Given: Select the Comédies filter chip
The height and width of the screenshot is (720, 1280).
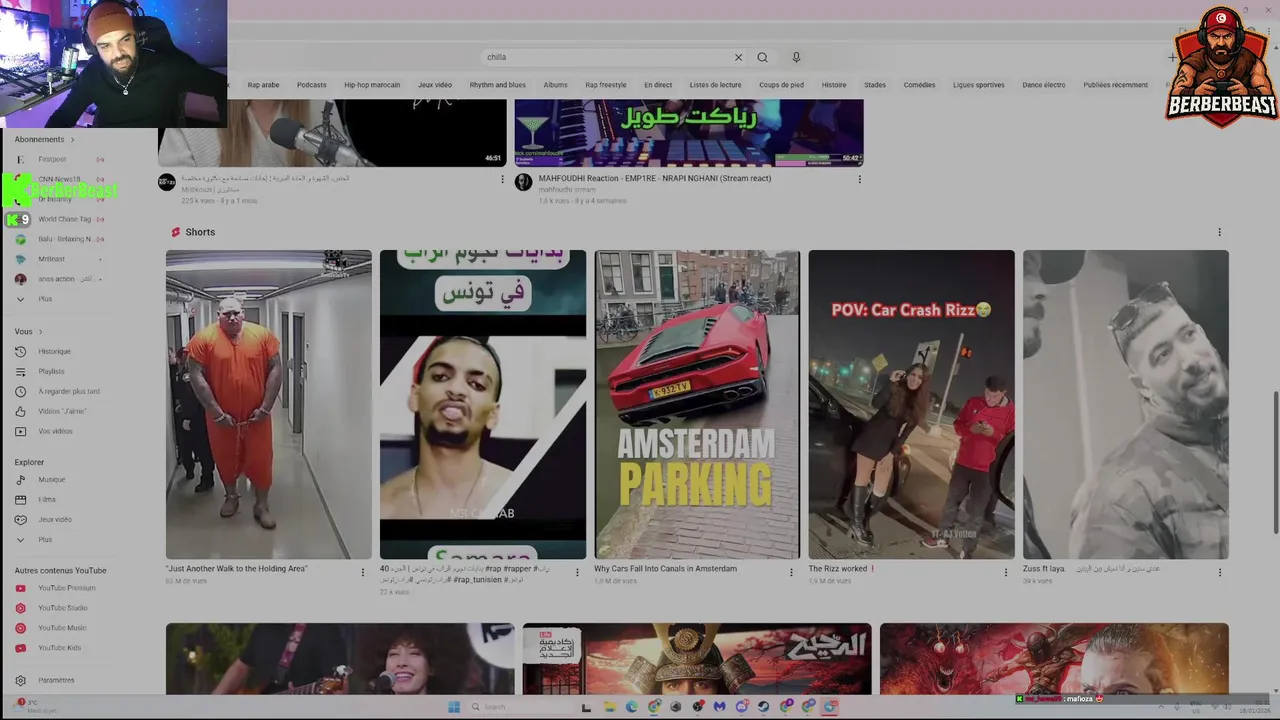Looking at the screenshot, I should pos(919,85).
